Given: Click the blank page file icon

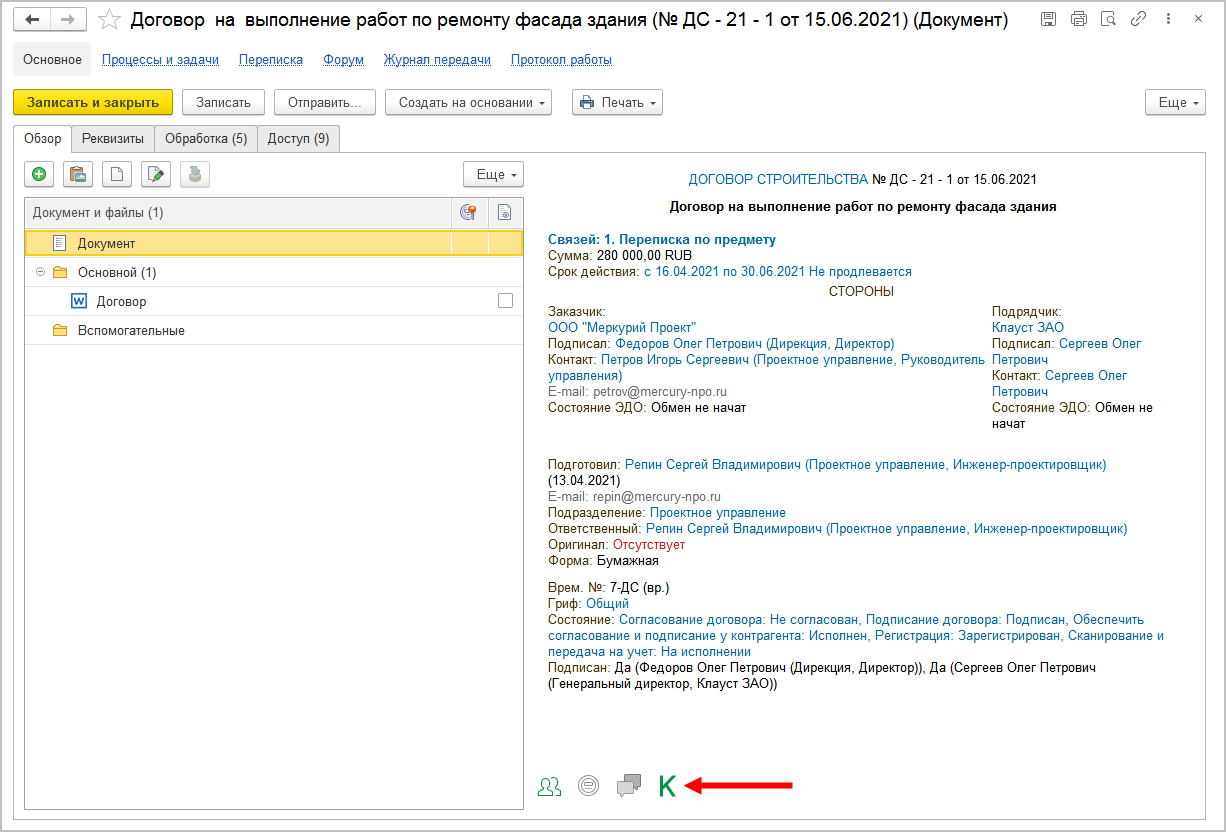Looking at the screenshot, I should 117,174.
